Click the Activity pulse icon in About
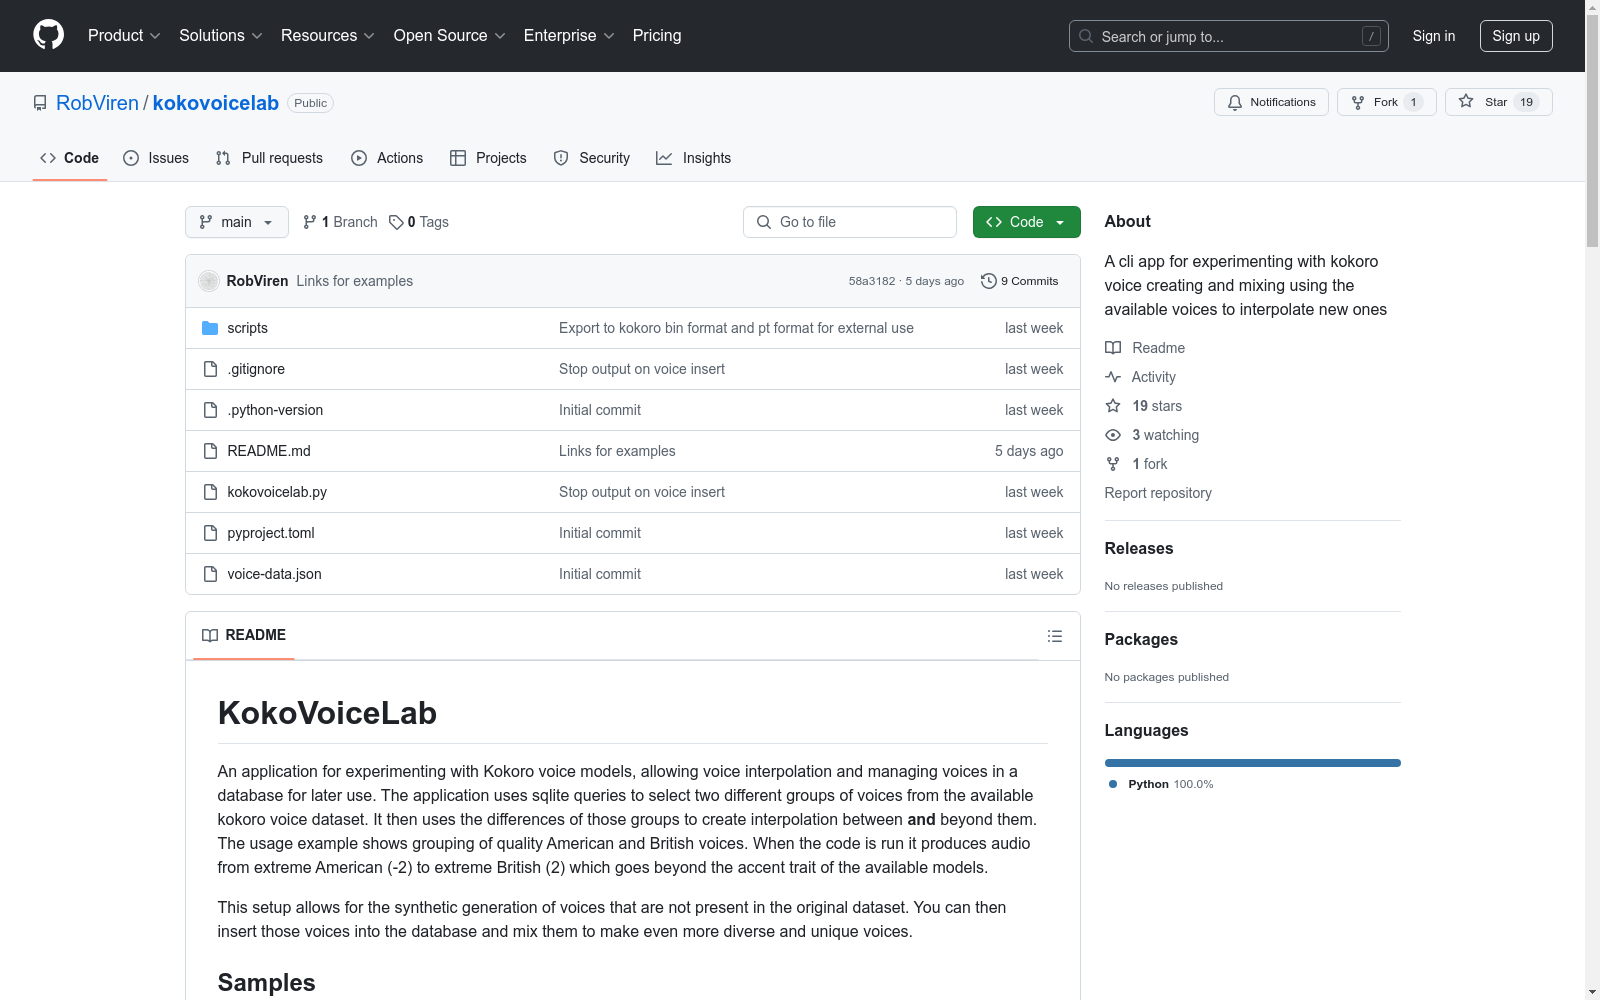Image resolution: width=1600 pixels, height=1000 pixels. (1113, 377)
